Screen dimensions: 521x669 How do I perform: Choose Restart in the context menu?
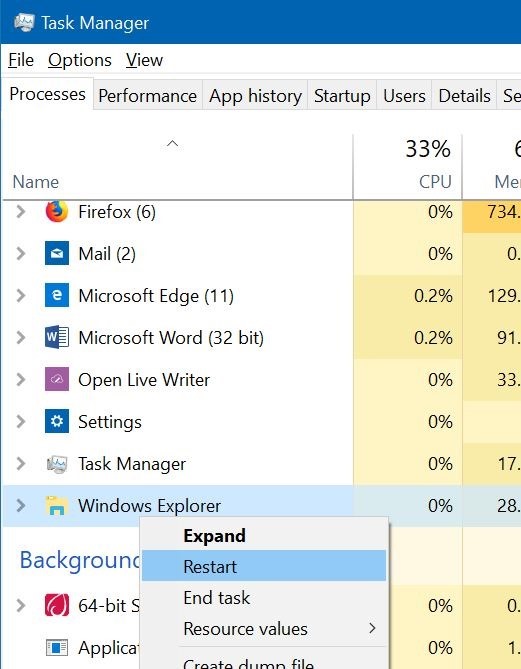pyautogui.click(x=264, y=566)
